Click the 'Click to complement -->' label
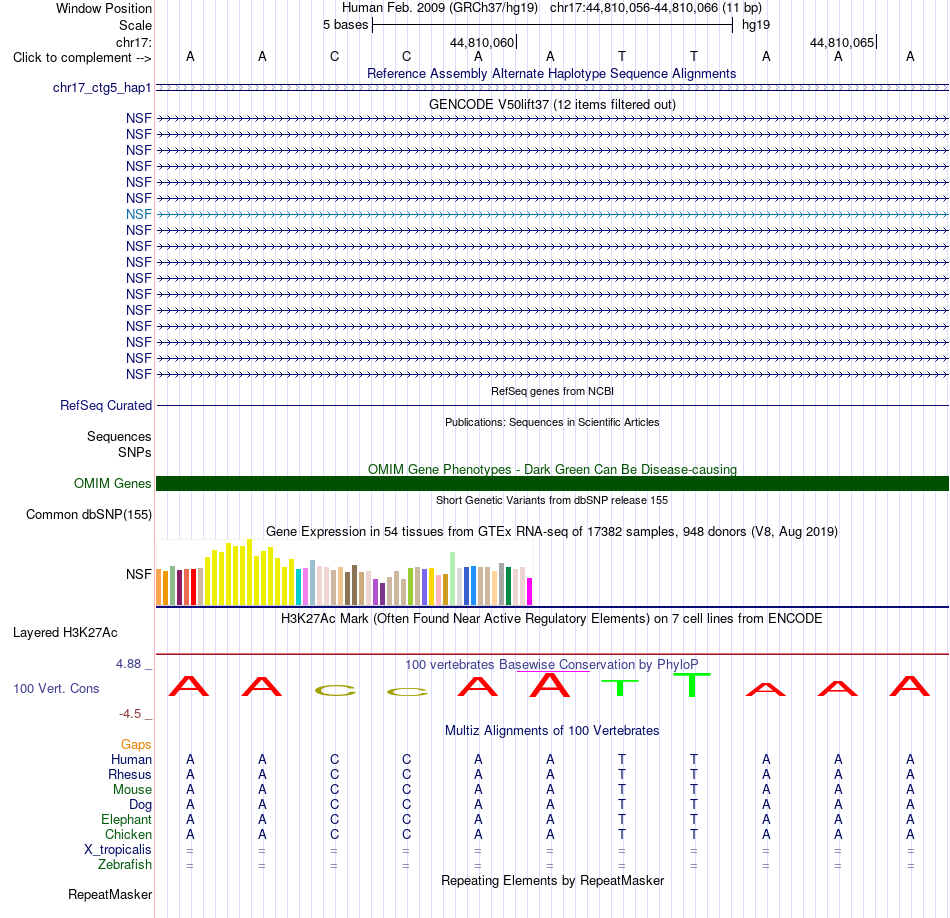The width and height of the screenshot is (950, 918). [82, 58]
